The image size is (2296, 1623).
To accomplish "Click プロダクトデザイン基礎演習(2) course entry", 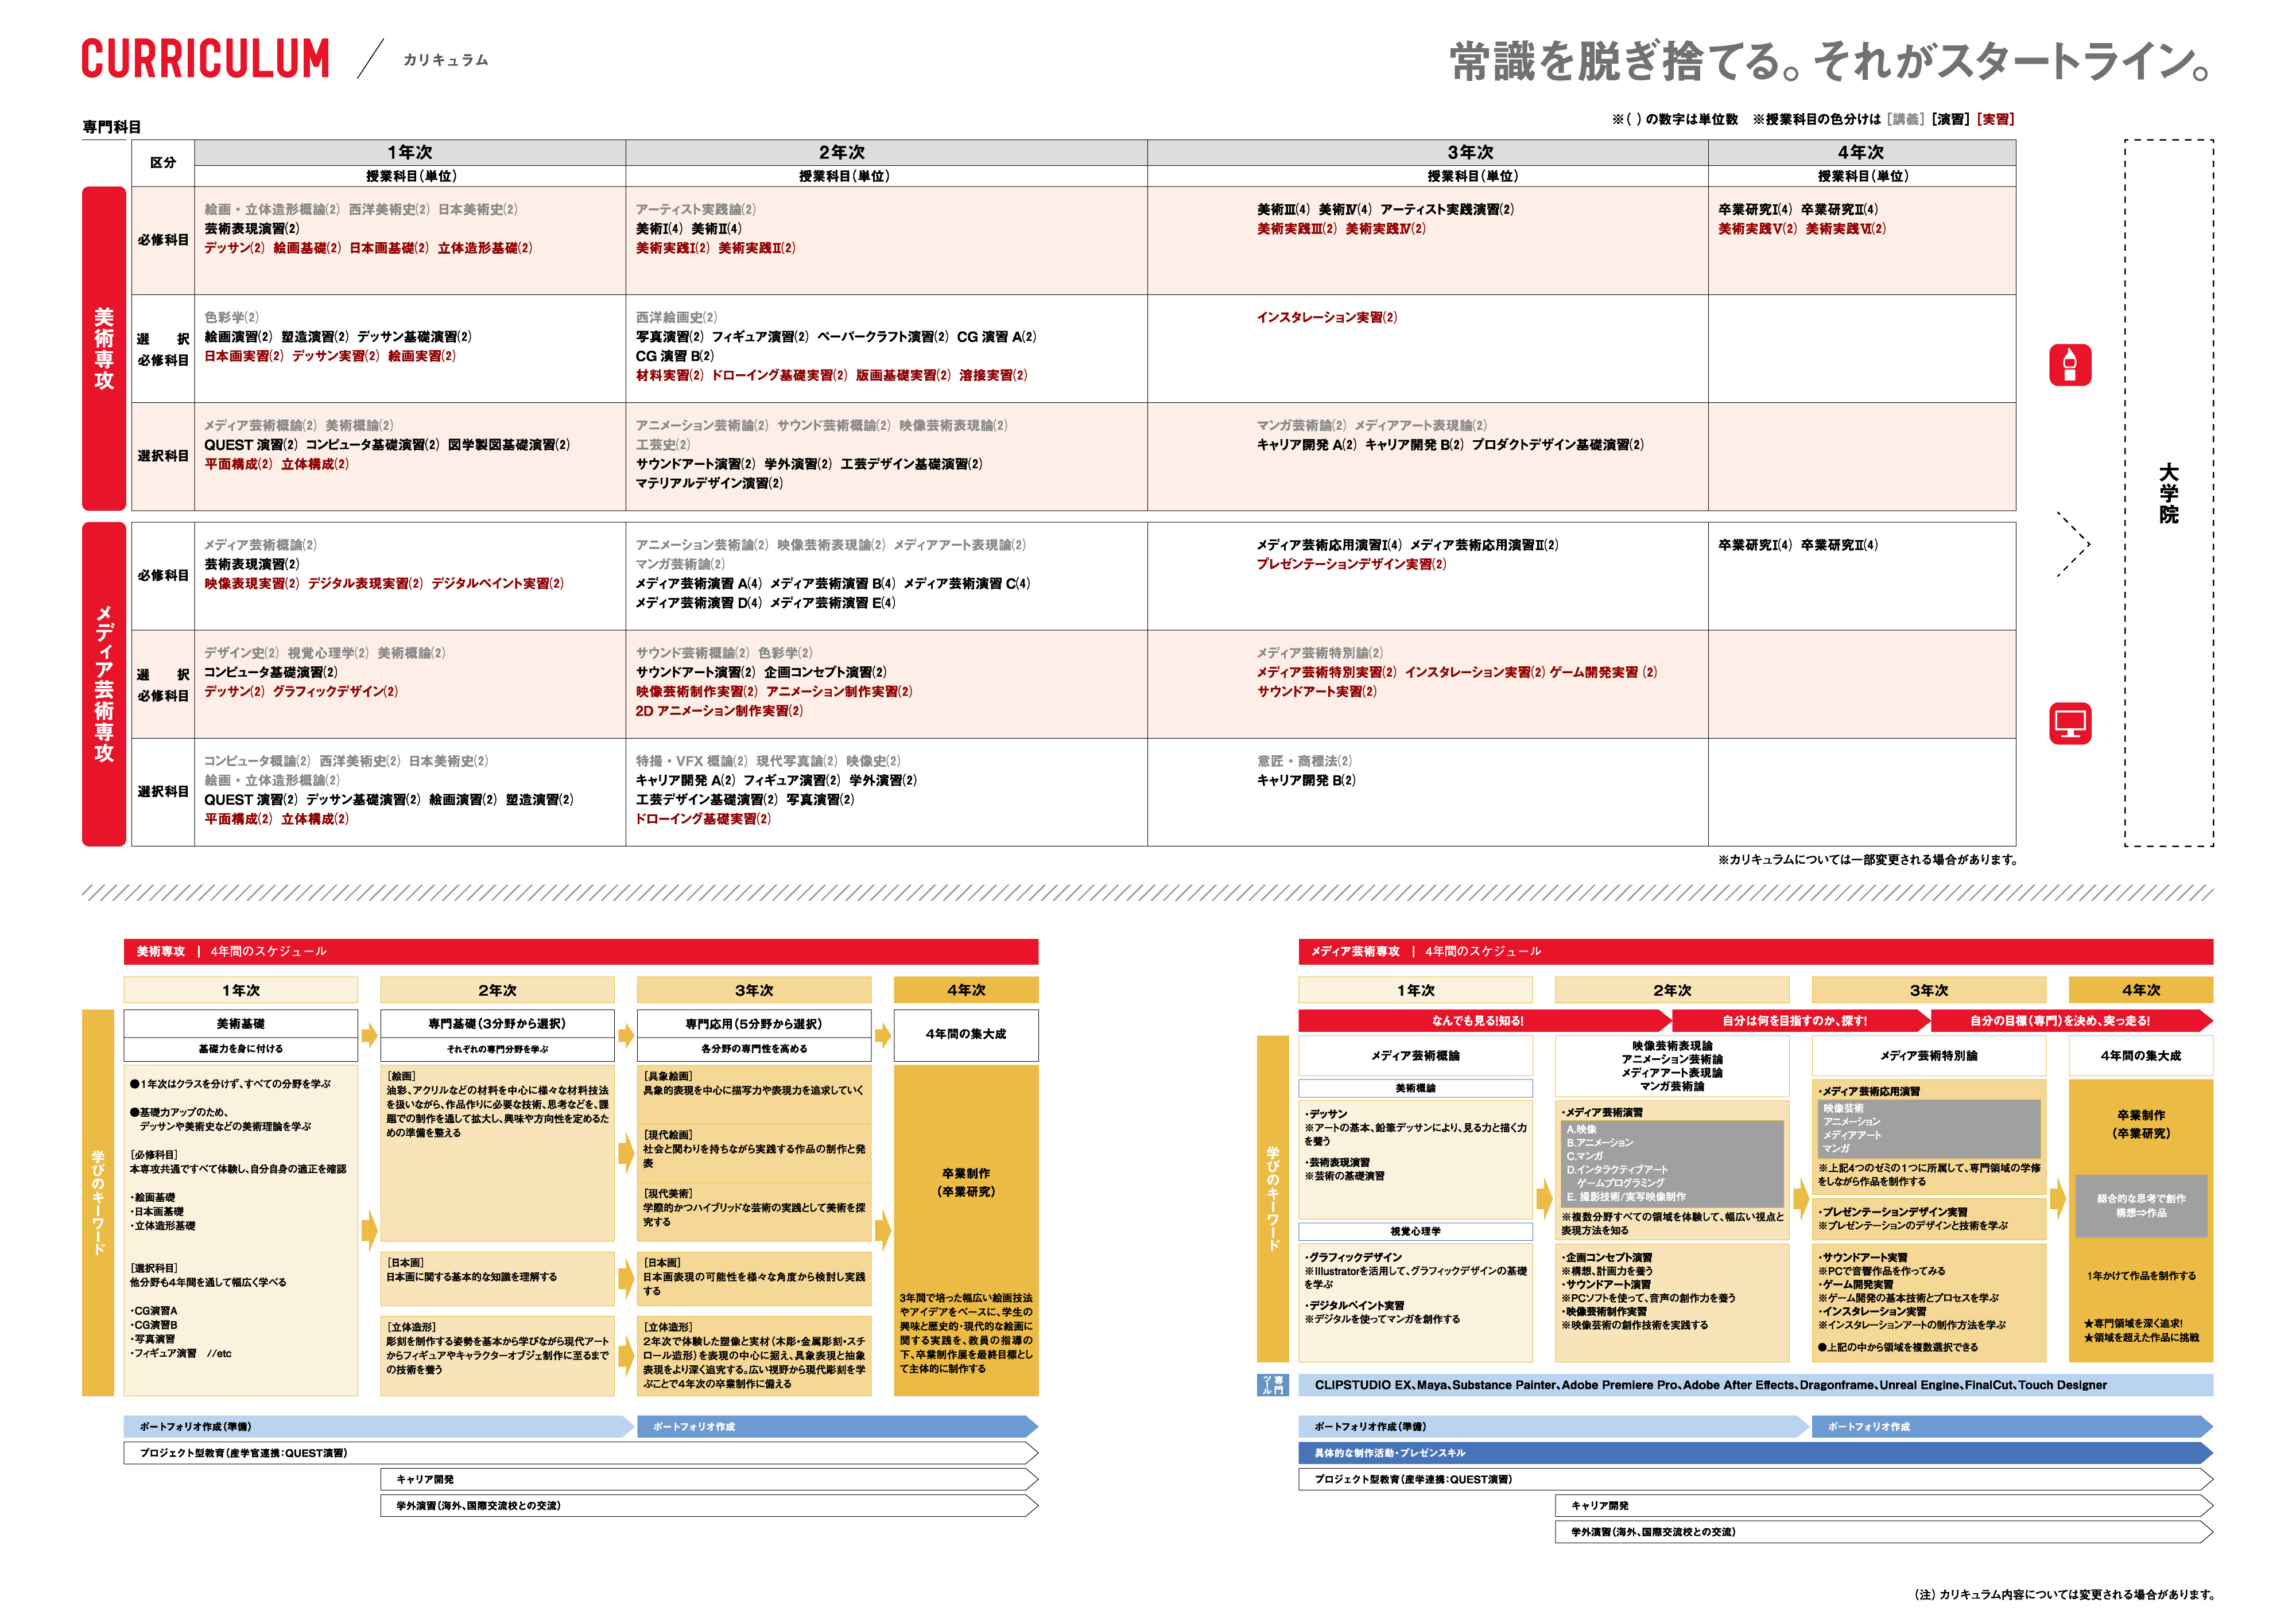I will click(1557, 445).
